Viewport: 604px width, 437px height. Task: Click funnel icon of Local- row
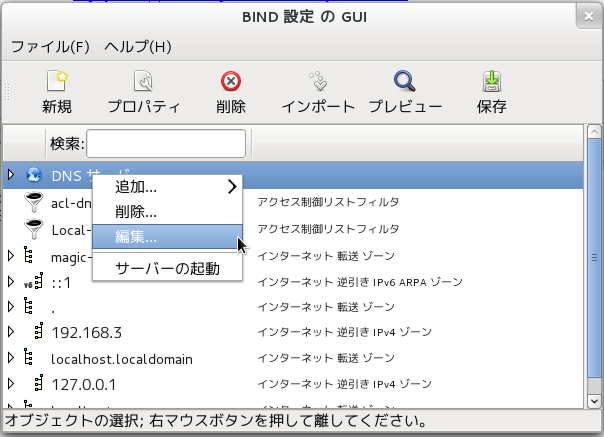[x=34, y=229]
